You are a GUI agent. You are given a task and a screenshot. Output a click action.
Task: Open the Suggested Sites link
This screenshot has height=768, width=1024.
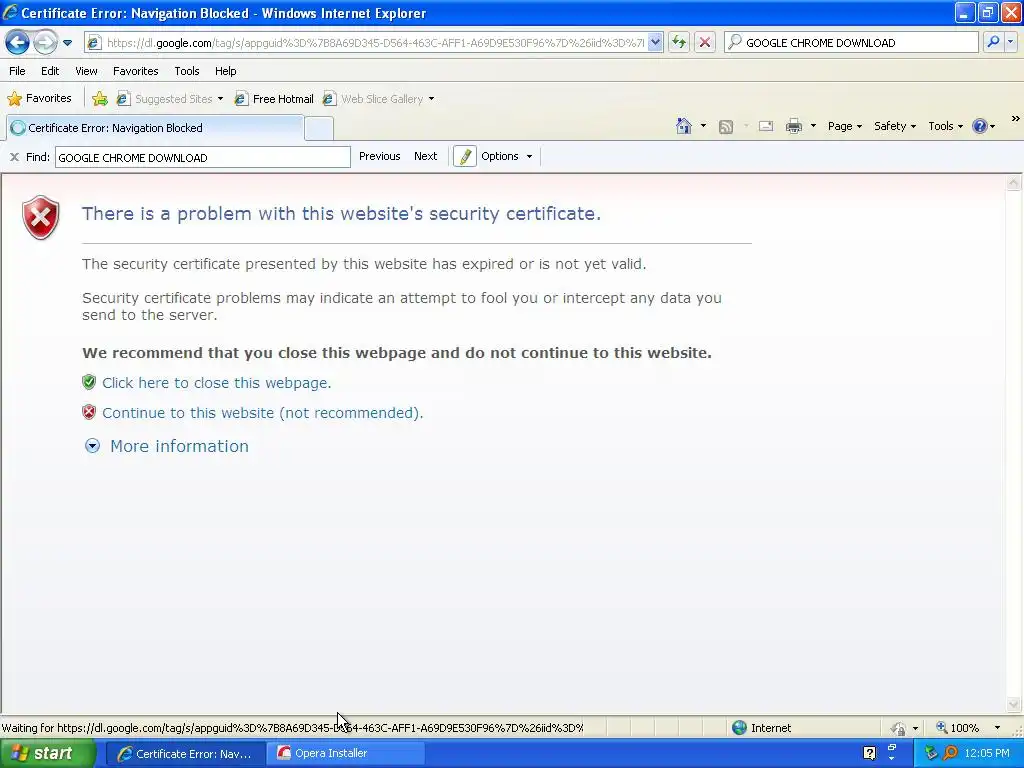(x=170, y=99)
